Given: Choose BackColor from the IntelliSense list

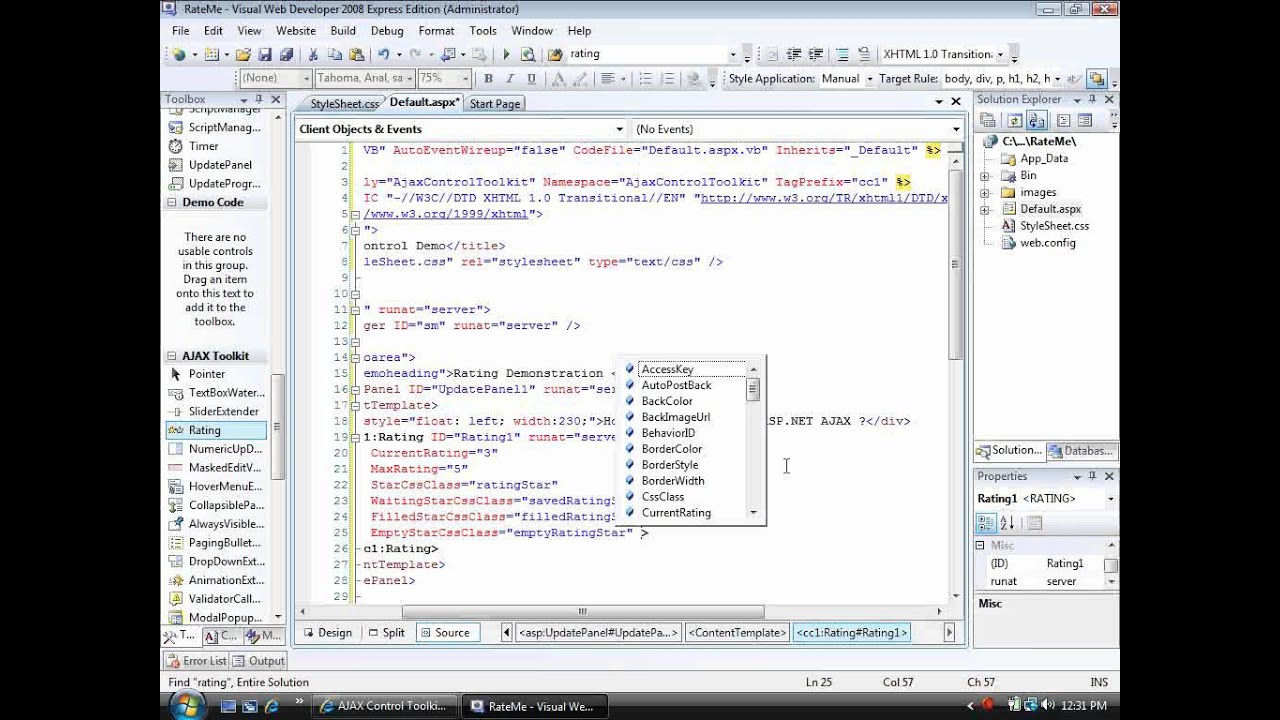Looking at the screenshot, I should 667,401.
